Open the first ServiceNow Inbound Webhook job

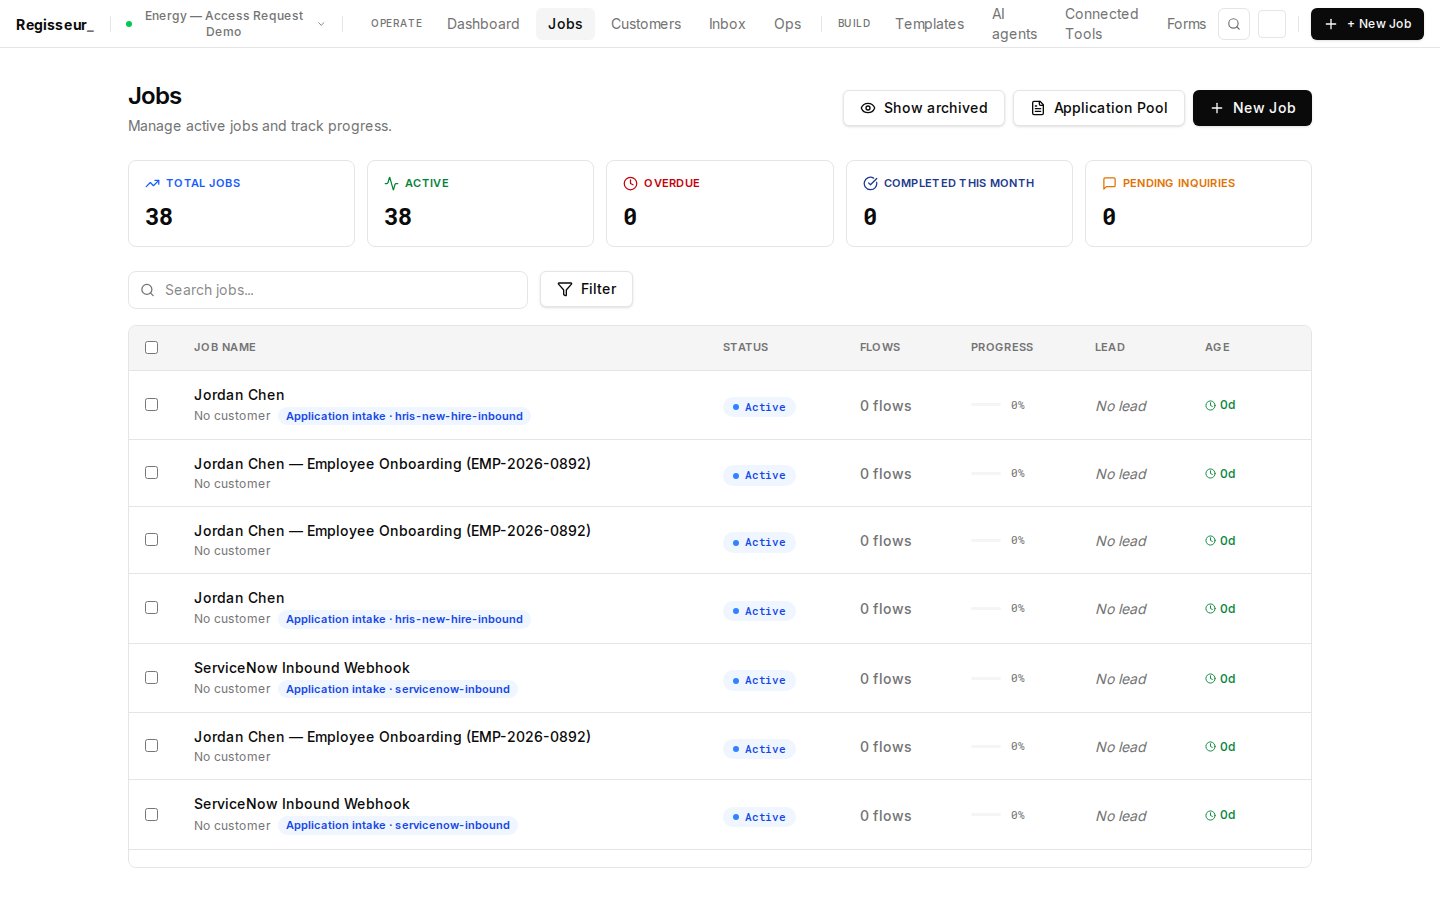click(302, 668)
